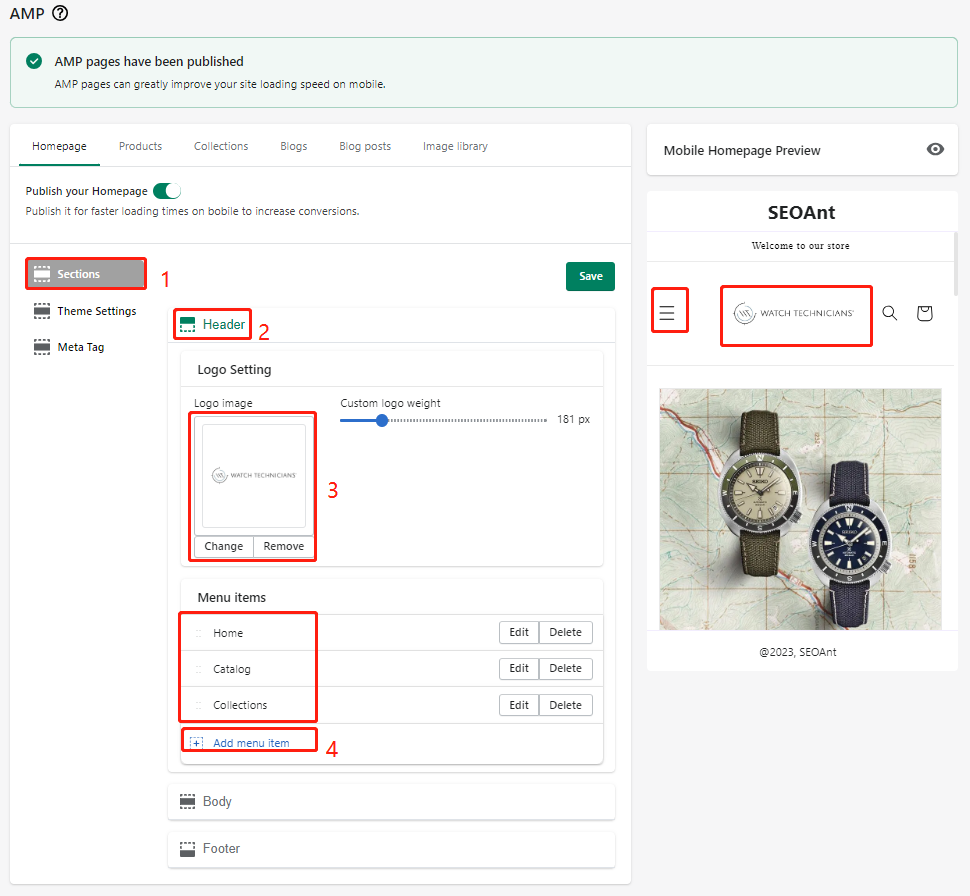Click the 'Catalog' menu item label

click(x=231, y=669)
